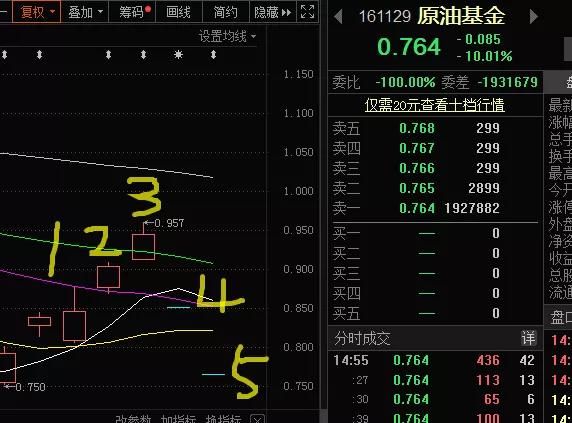Click 隐藏 to hide side panel
This screenshot has height=423, width=572.
pos(273,12)
